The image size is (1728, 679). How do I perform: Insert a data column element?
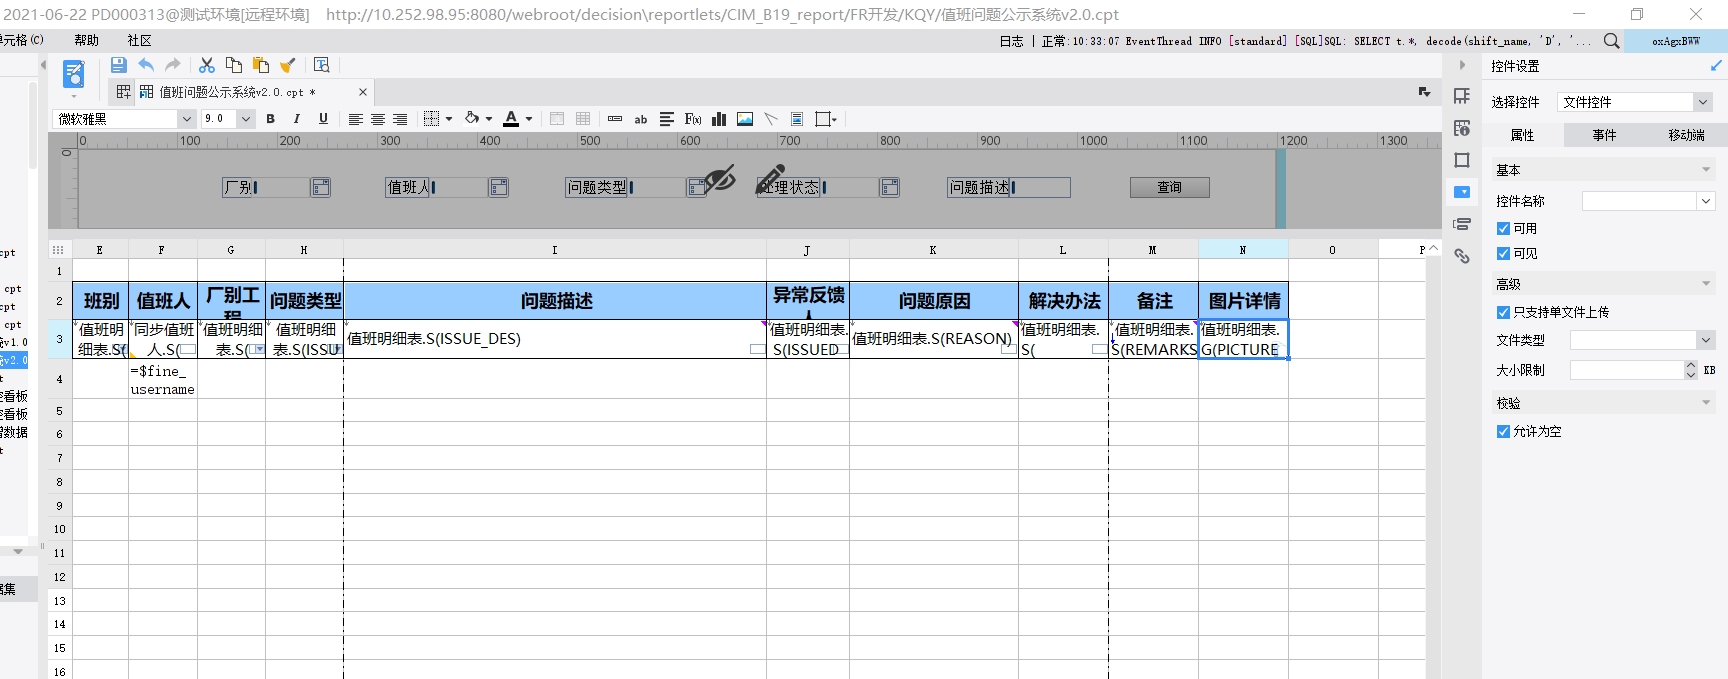[x=615, y=119]
